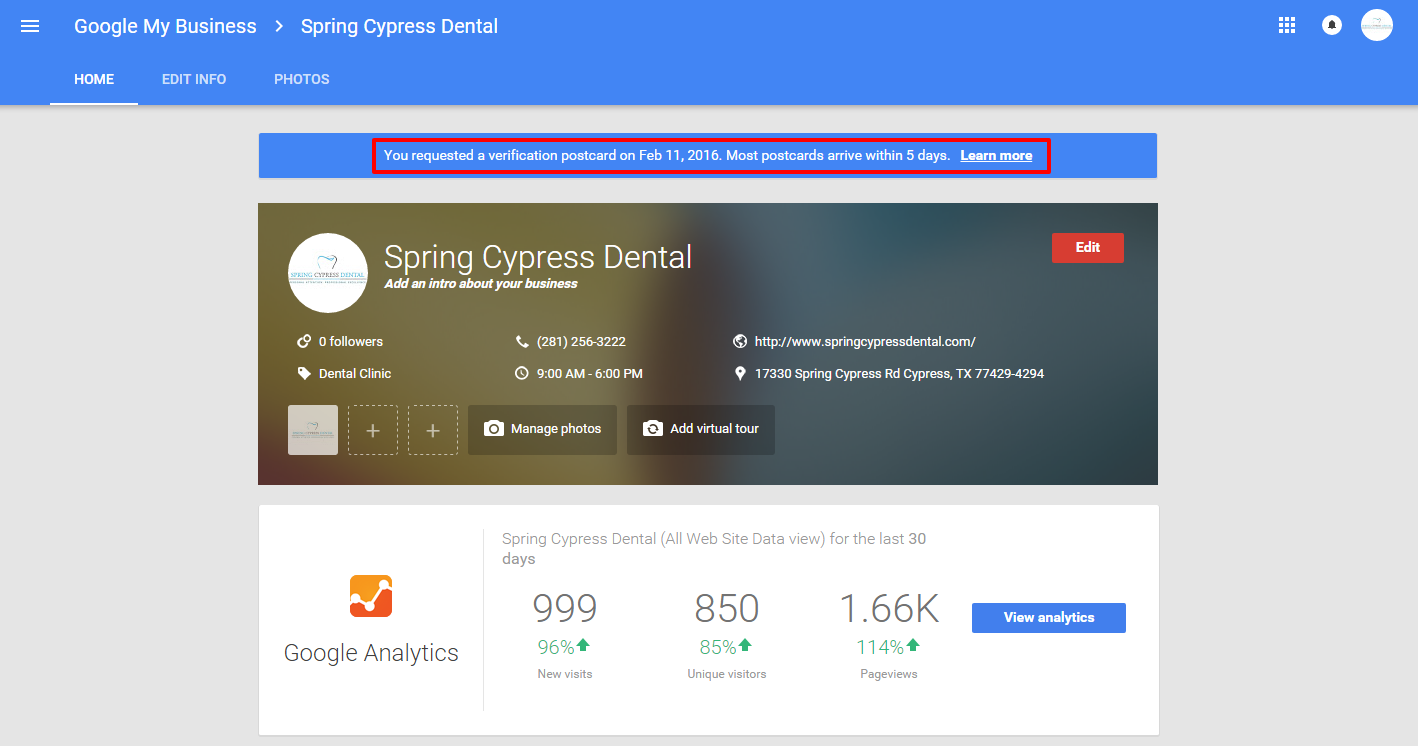Click the notifications bell icon

[1331, 26]
